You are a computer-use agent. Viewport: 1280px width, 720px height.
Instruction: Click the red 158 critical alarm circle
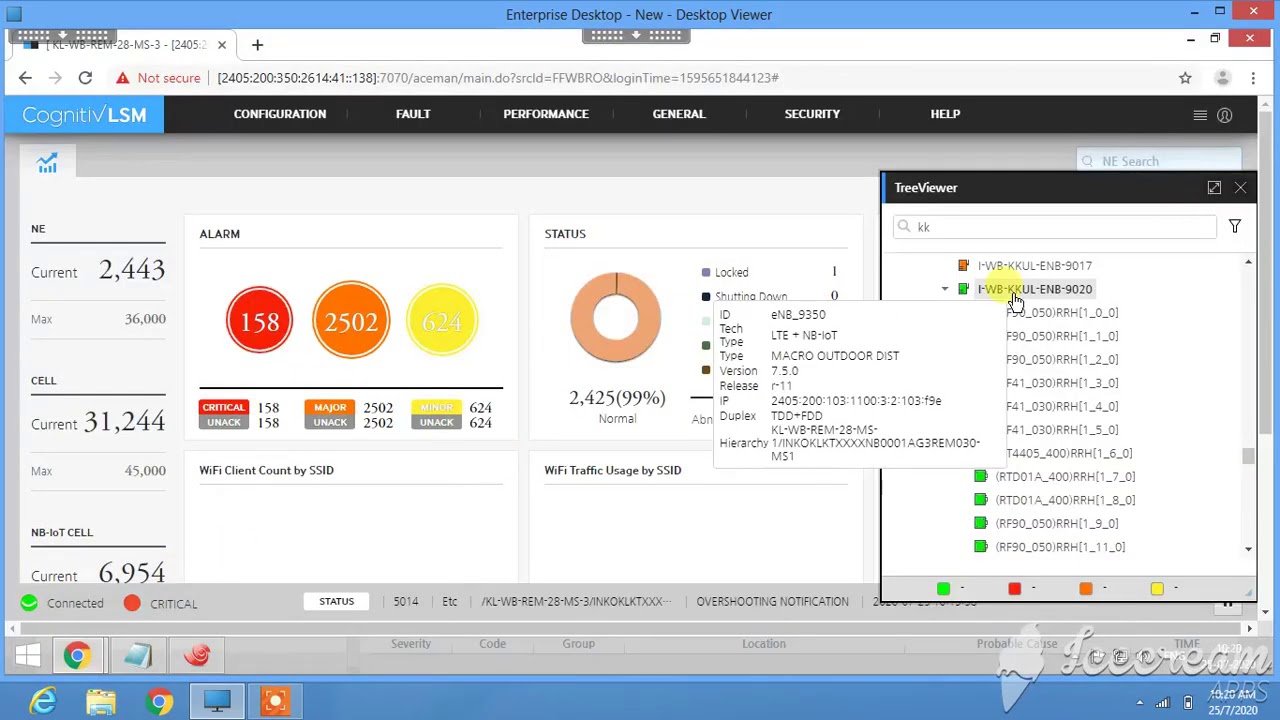pyautogui.click(x=259, y=321)
